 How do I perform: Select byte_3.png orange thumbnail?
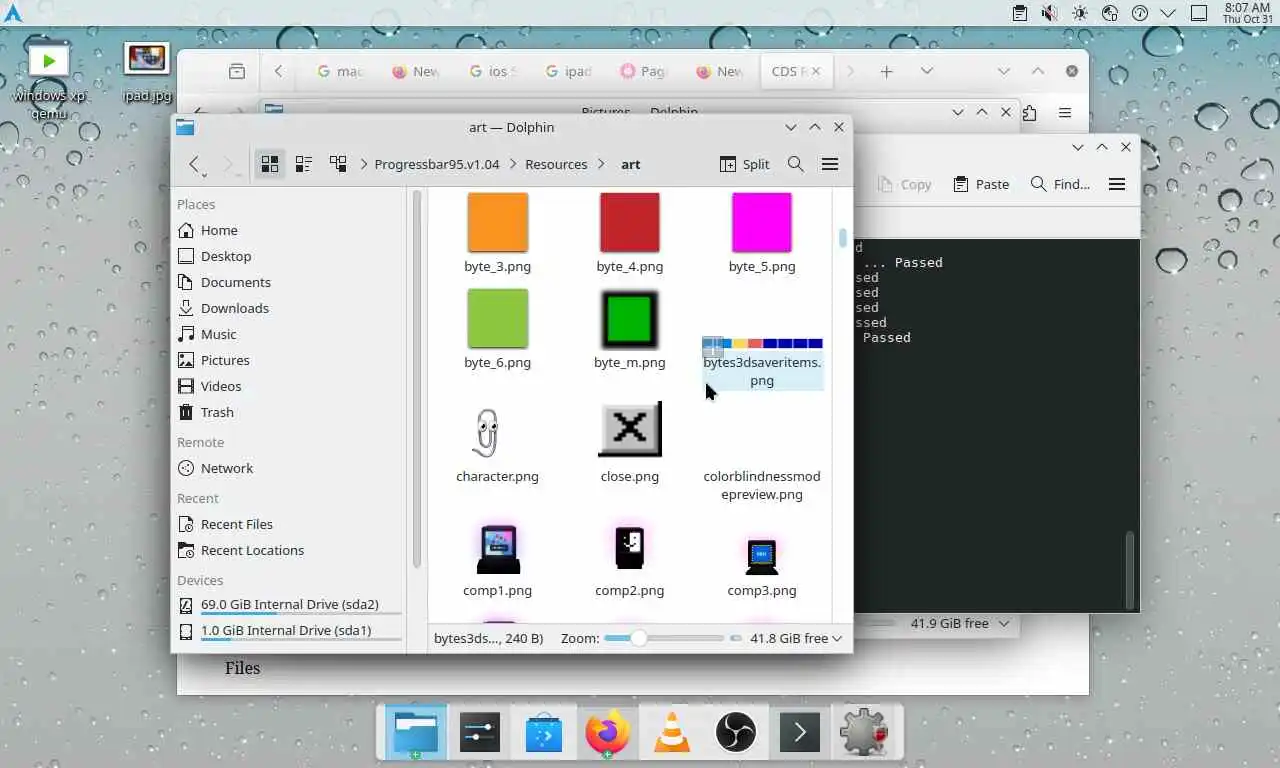497,222
